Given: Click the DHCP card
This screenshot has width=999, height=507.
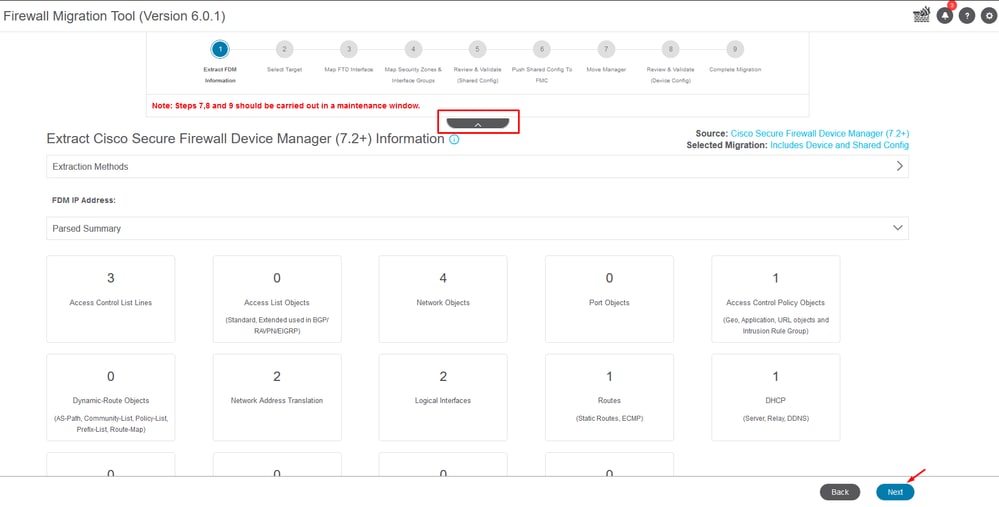Looking at the screenshot, I should click(775, 397).
